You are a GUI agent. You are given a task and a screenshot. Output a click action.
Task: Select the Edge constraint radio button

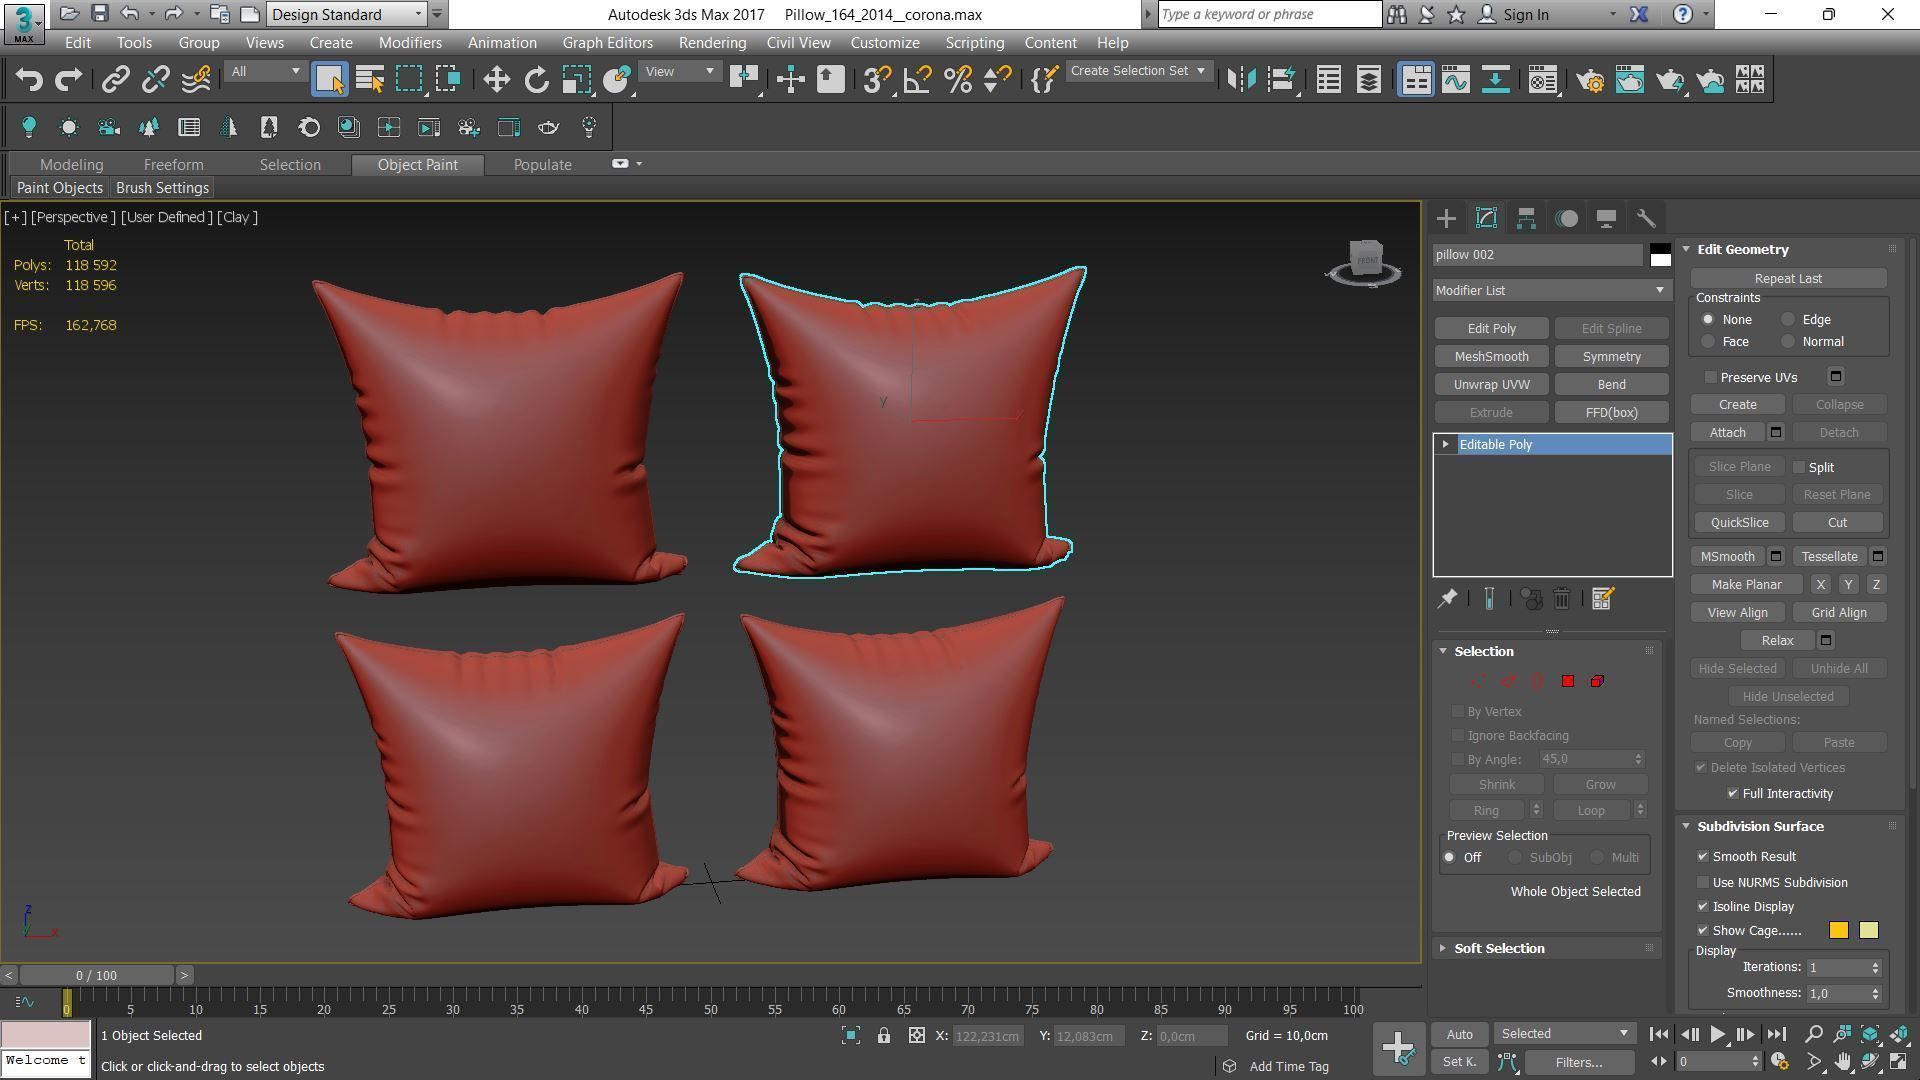(x=1788, y=320)
